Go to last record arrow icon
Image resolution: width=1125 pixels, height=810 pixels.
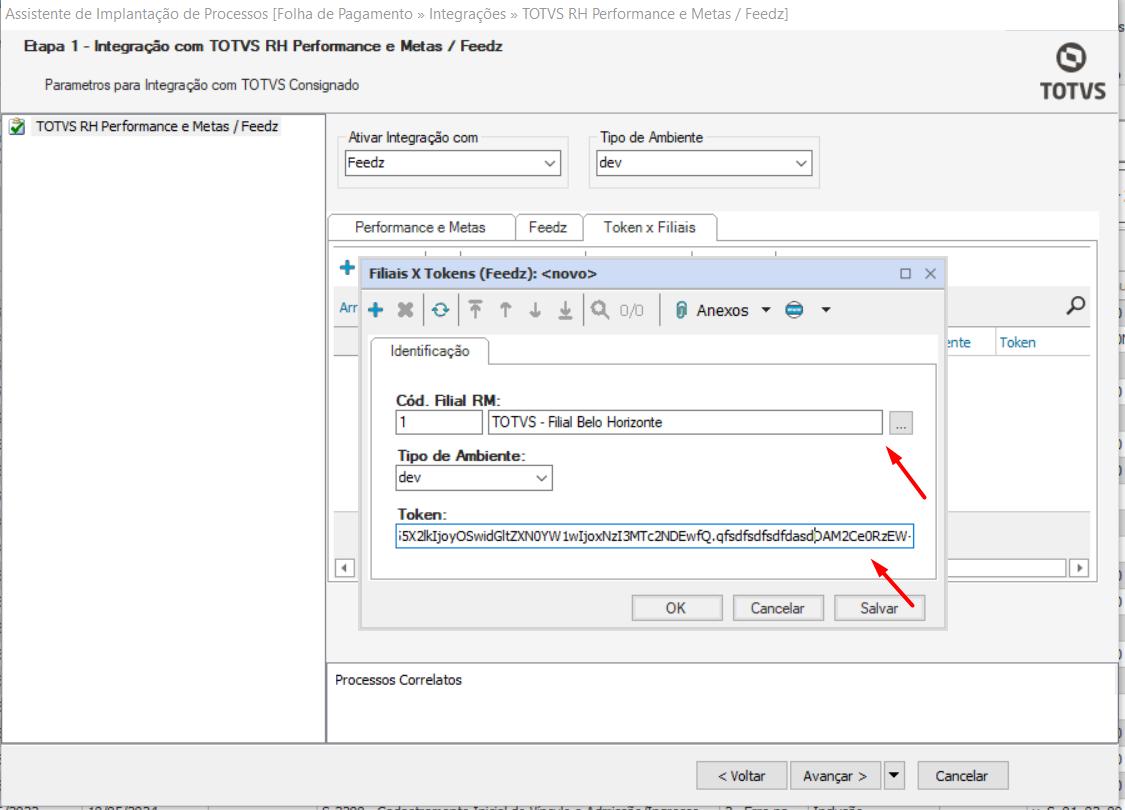click(x=565, y=310)
